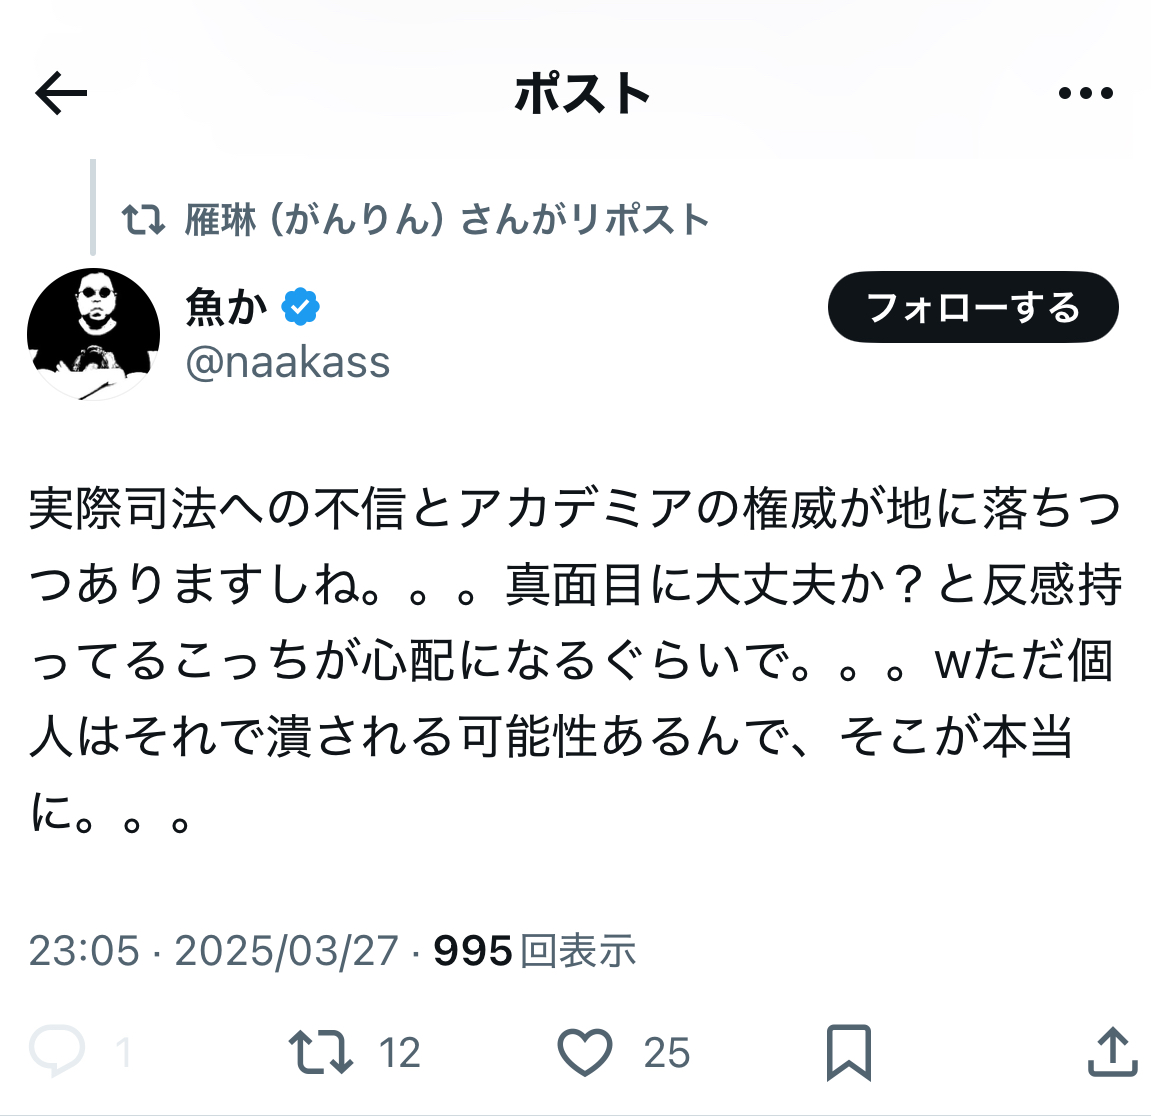The width and height of the screenshot is (1151, 1119).
Task: View the 995 回表示 view count
Action: pyautogui.click(x=534, y=951)
